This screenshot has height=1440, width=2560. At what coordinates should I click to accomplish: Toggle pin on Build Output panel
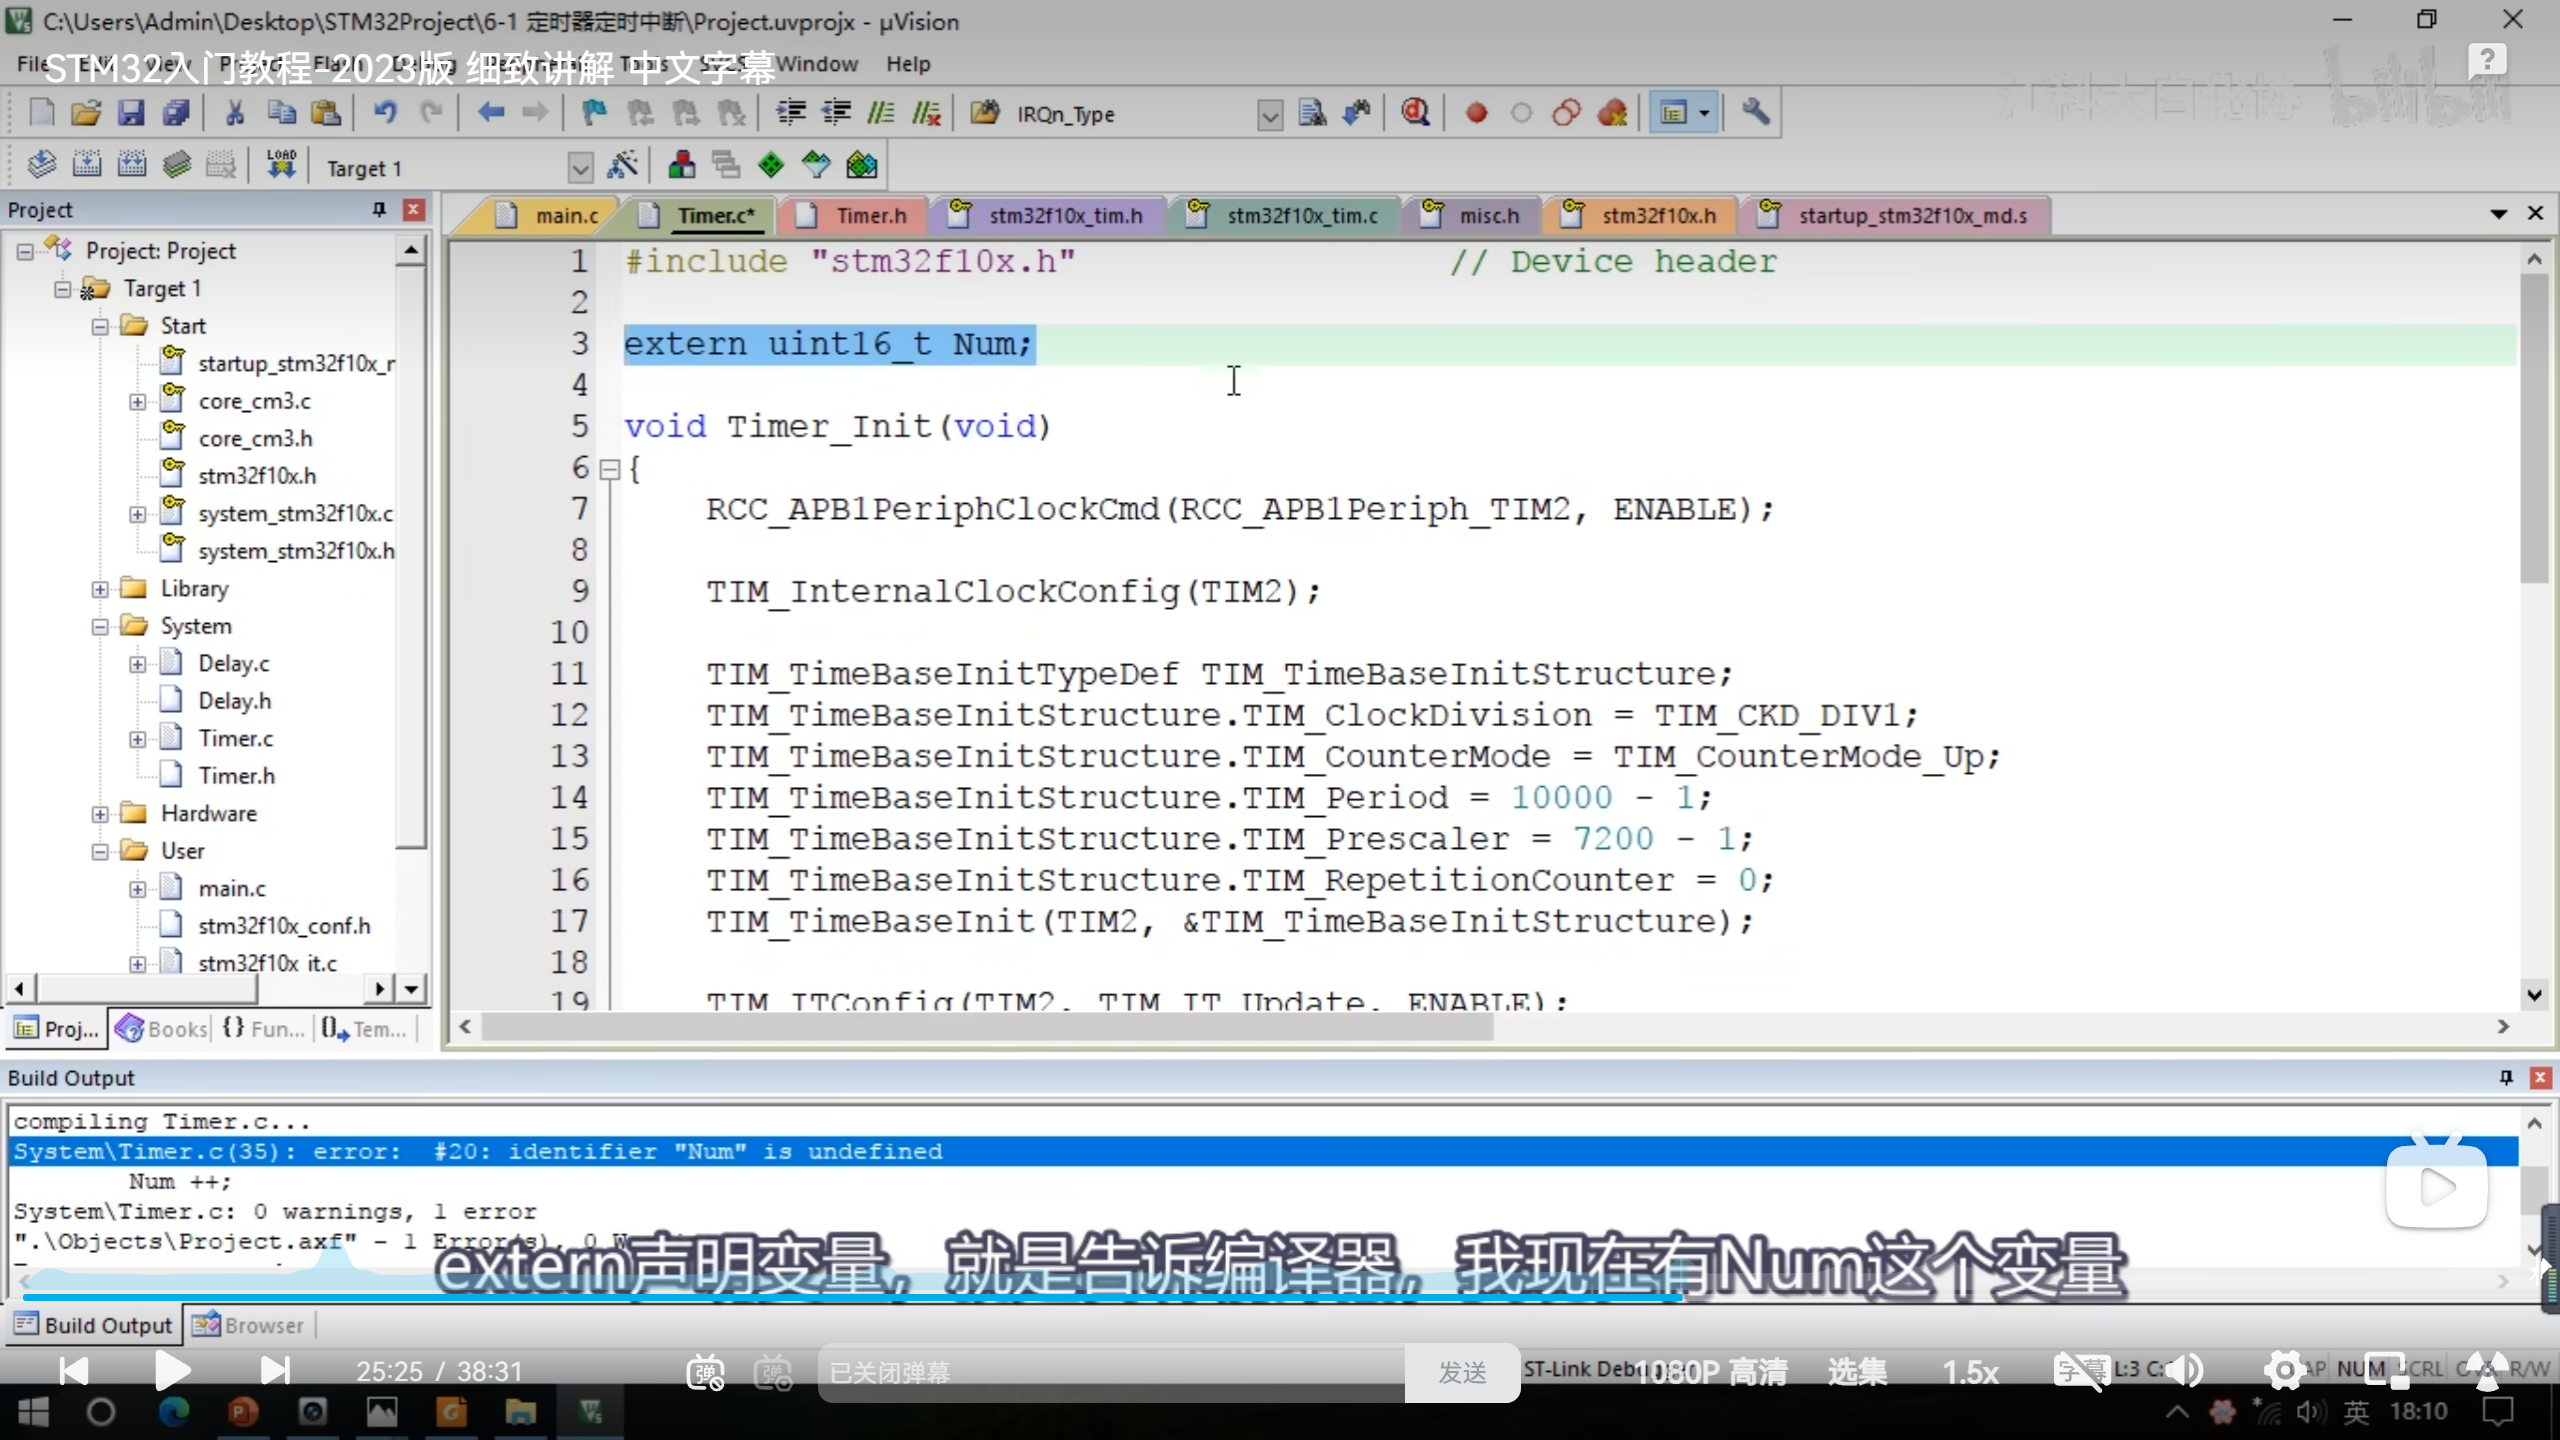[x=2506, y=1077]
